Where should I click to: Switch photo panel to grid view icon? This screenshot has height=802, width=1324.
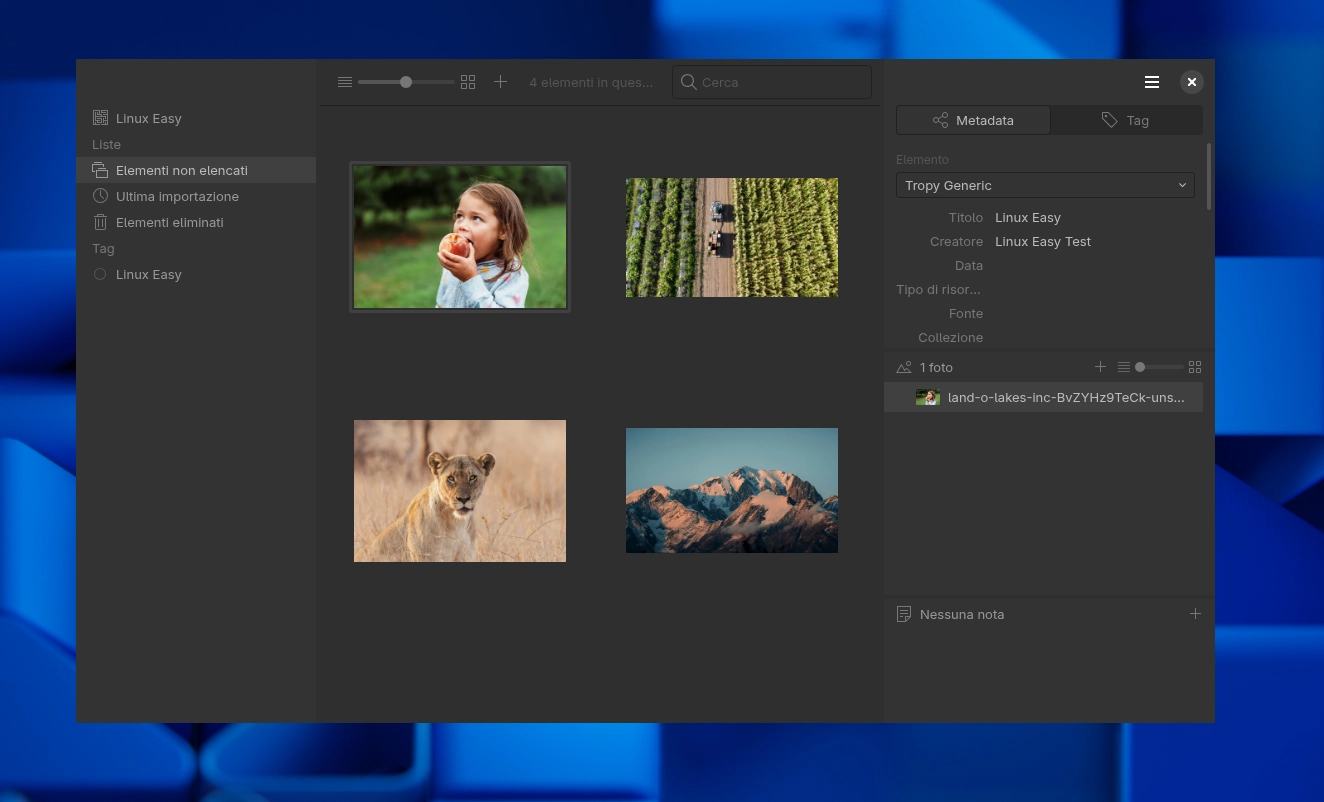coord(1195,367)
